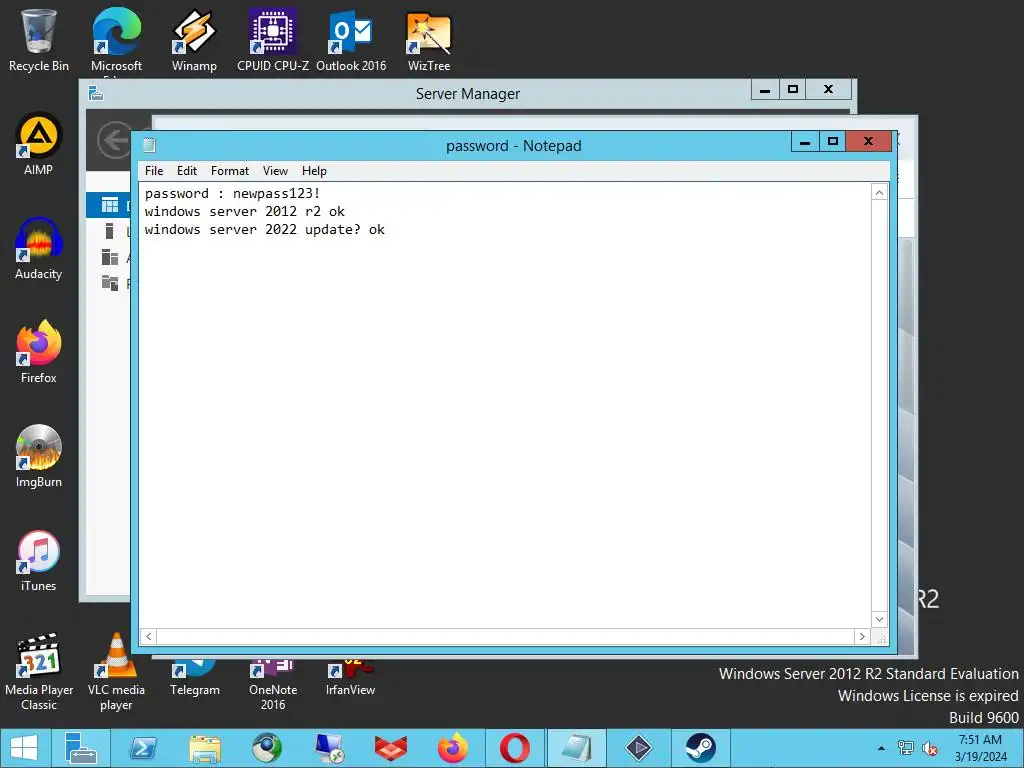The width and height of the screenshot is (1024, 768).
Task: Launch PowerShell from the taskbar
Action: pyautogui.click(x=142, y=748)
